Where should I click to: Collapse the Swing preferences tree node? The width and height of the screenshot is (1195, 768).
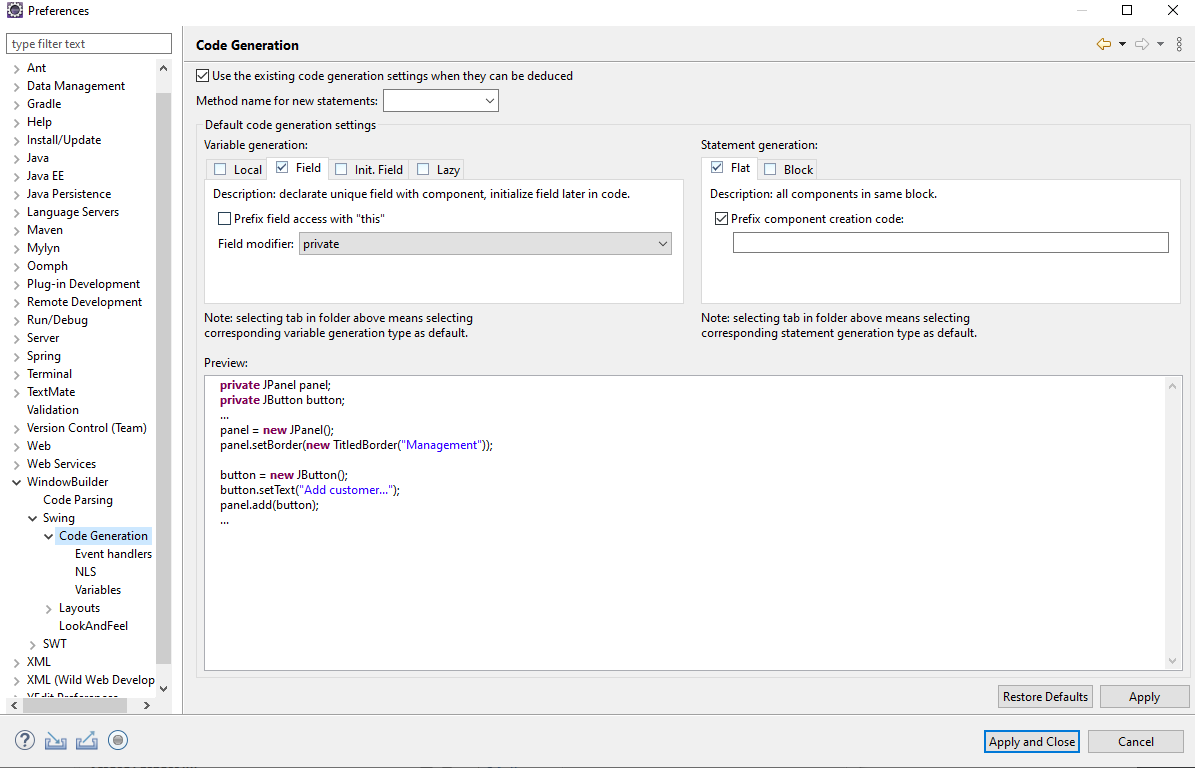pos(34,517)
